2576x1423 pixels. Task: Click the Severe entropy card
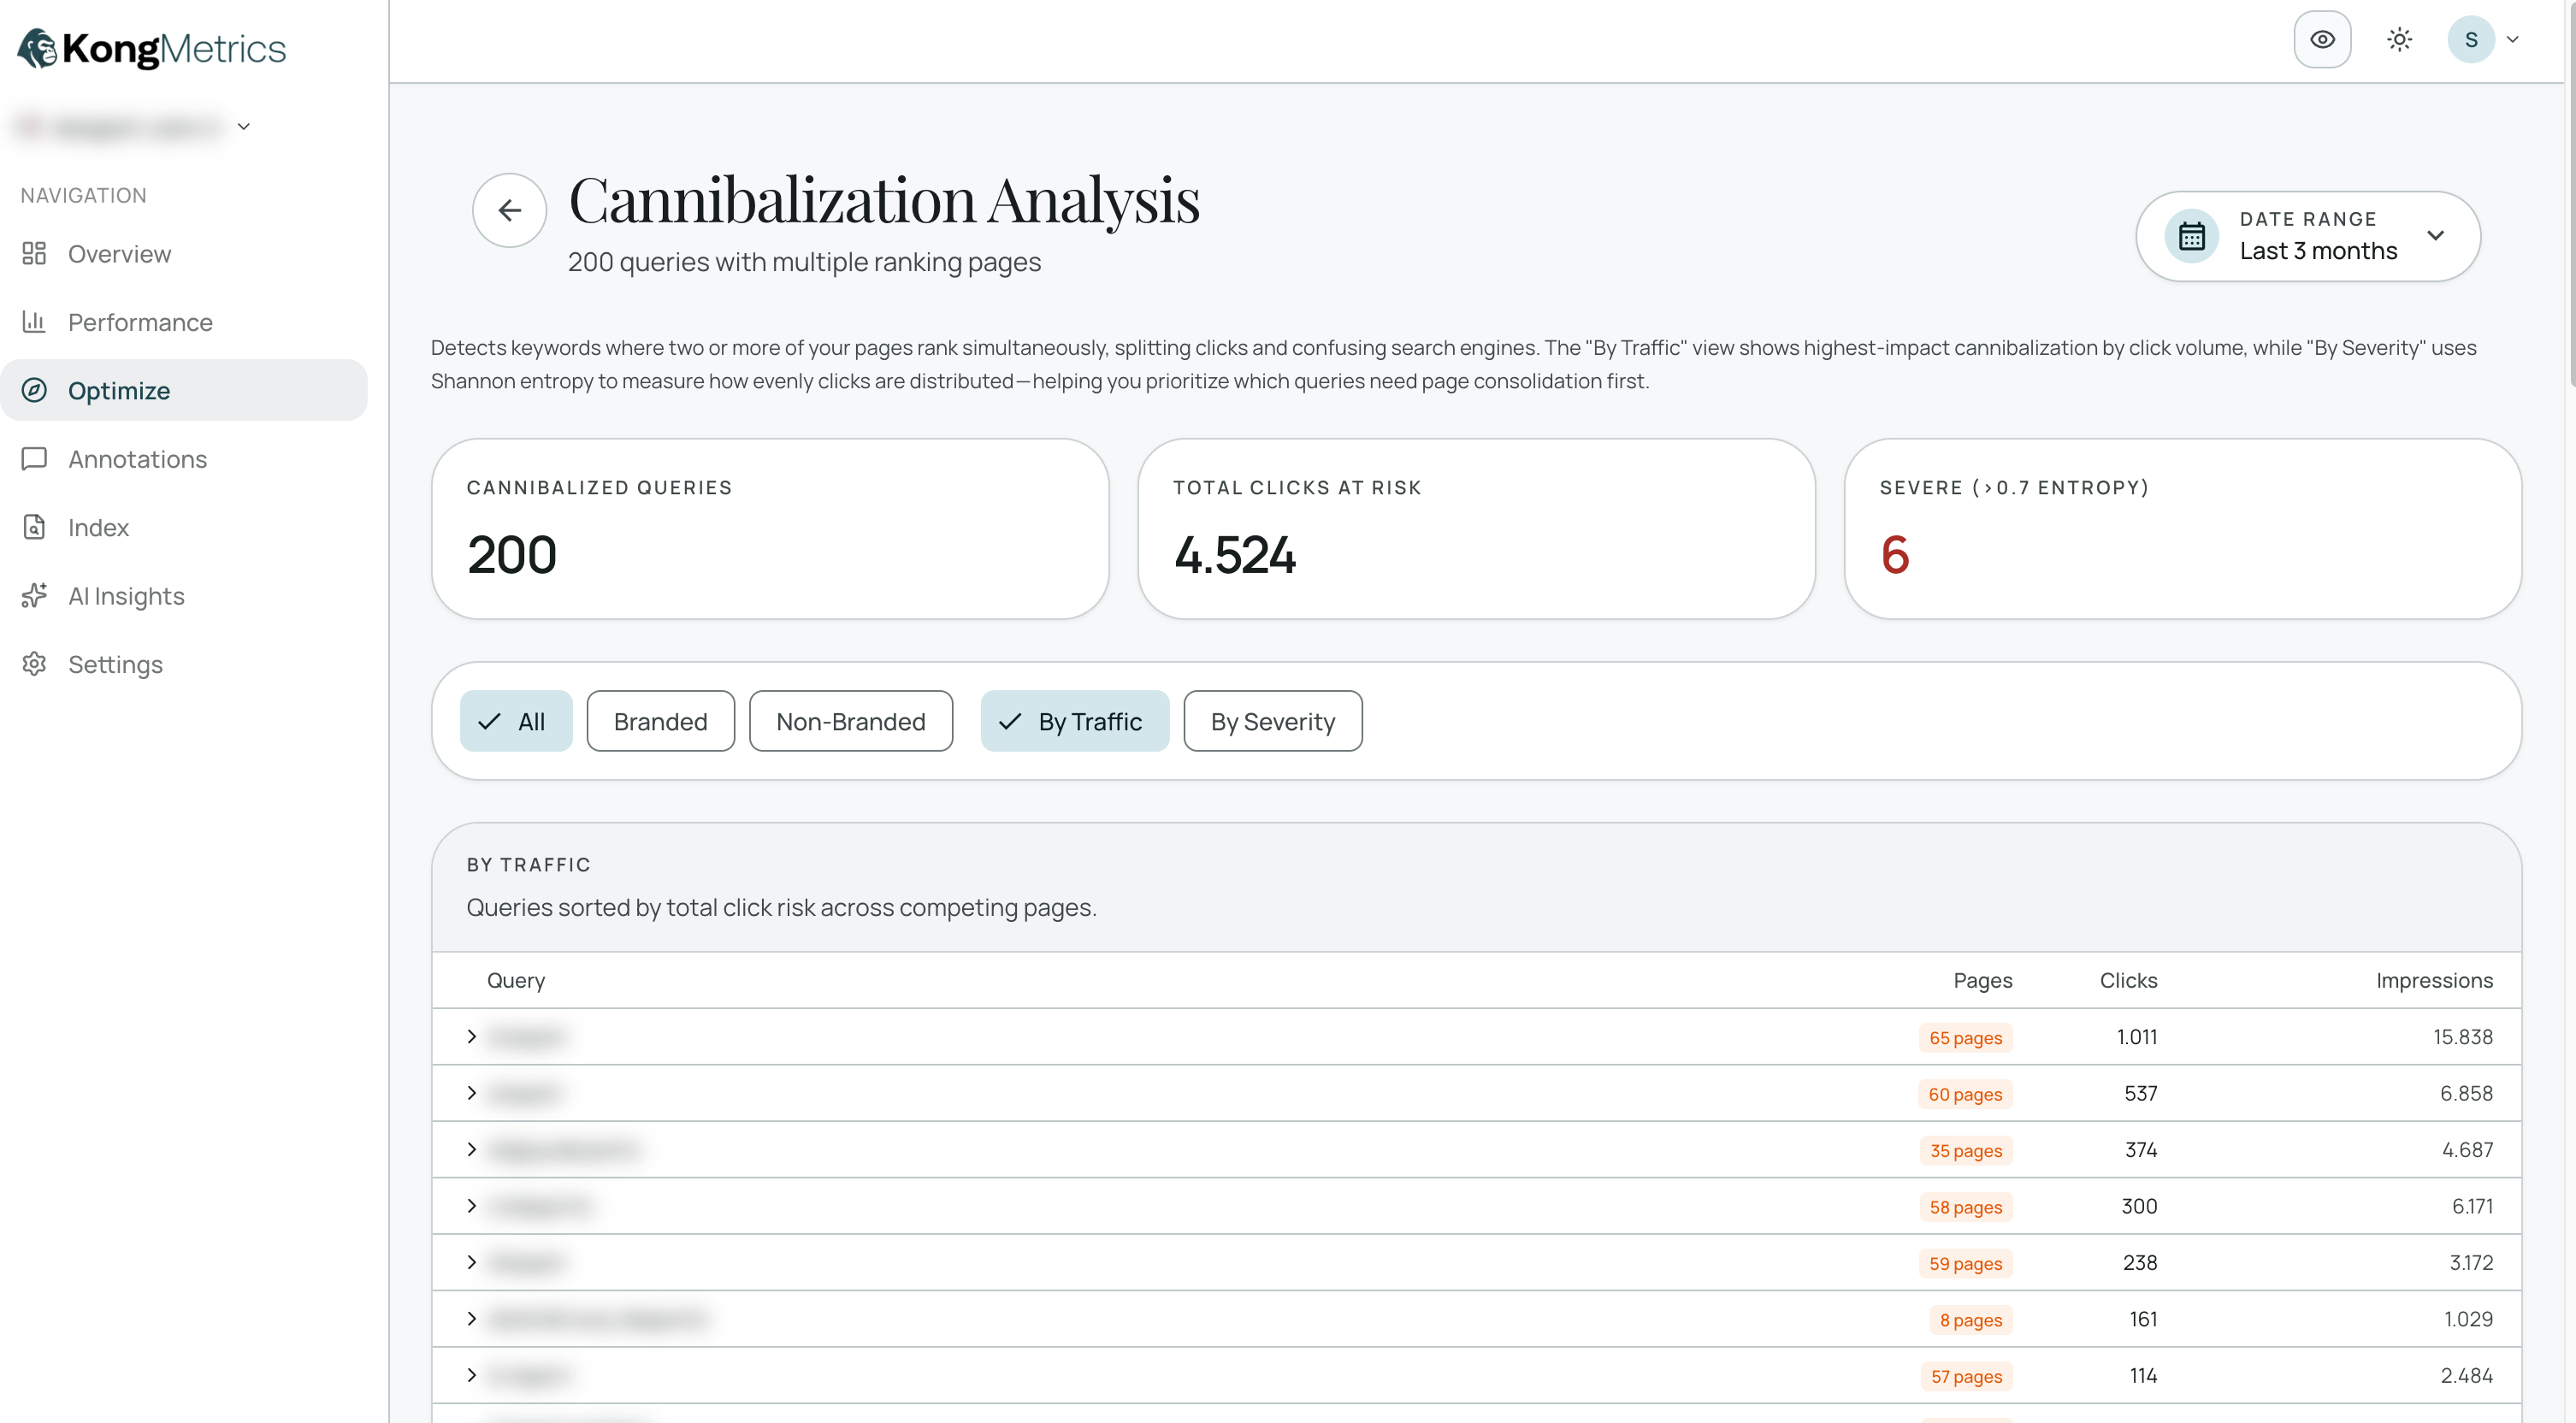[2182, 528]
